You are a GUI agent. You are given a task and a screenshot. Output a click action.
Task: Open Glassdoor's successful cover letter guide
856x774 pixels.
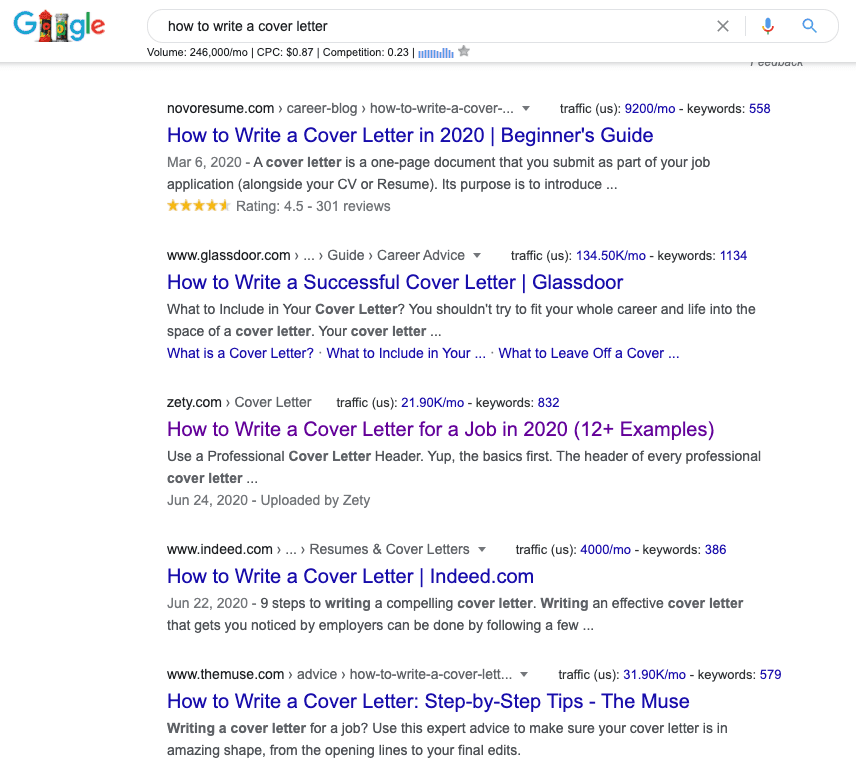(x=395, y=282)
